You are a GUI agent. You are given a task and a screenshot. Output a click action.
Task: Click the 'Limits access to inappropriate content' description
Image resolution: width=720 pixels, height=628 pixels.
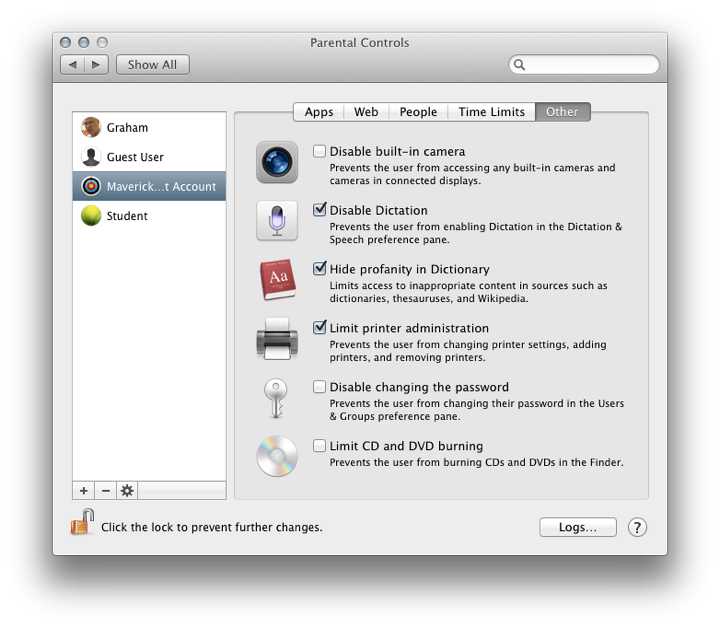[x=468, y=292]
